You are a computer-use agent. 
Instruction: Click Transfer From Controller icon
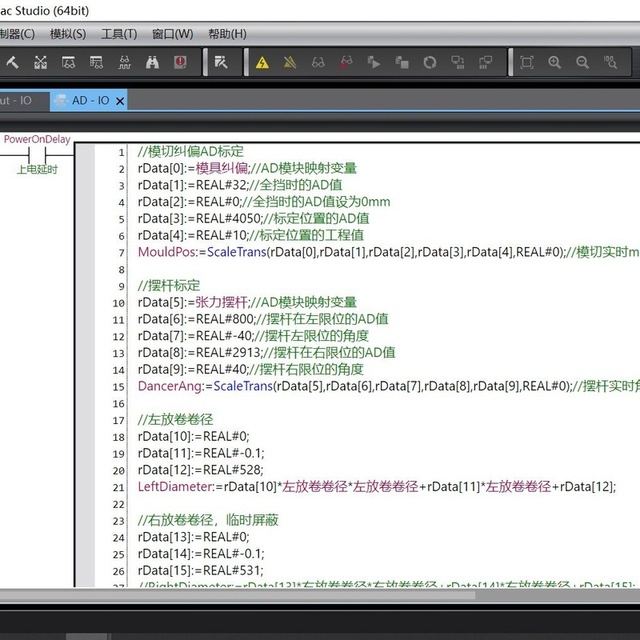click(x=485, y=62)
